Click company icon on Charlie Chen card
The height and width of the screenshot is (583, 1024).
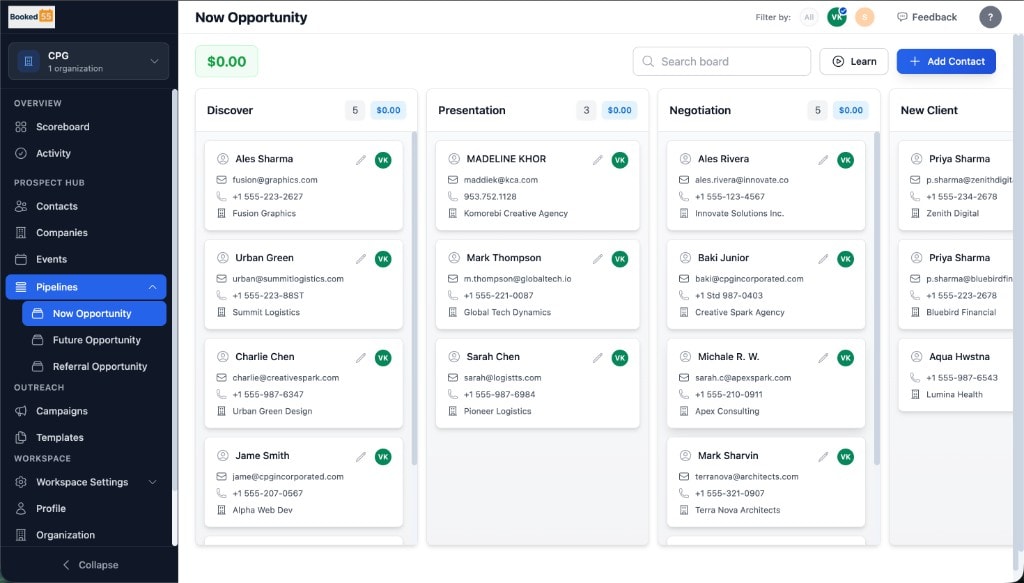221,411
